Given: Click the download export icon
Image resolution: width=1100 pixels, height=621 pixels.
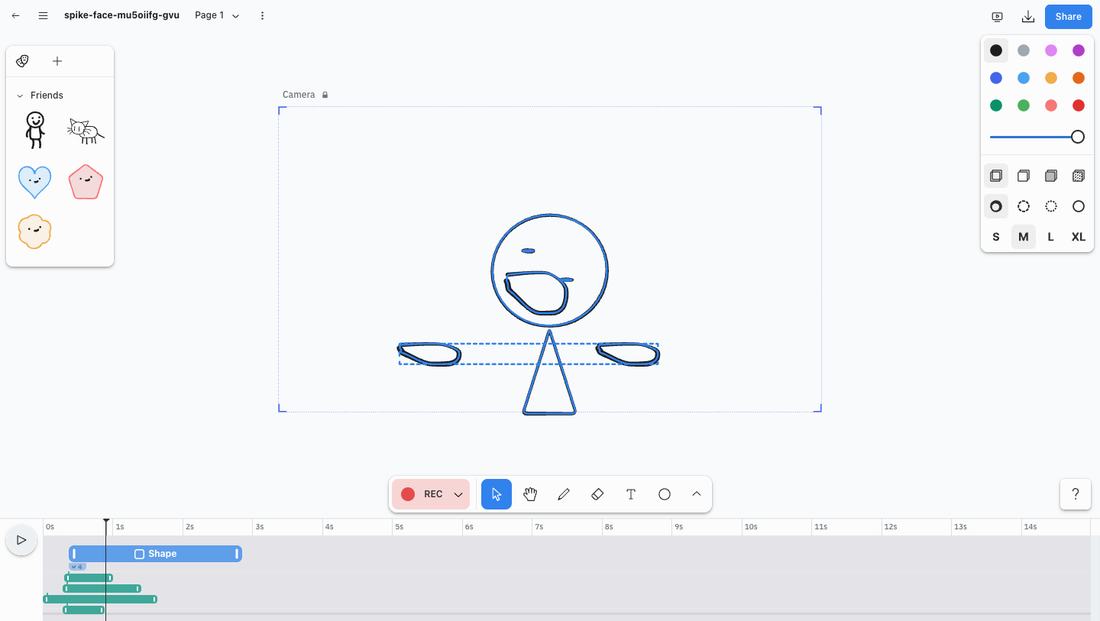Looking at the screenshot, I should 1028,16.
